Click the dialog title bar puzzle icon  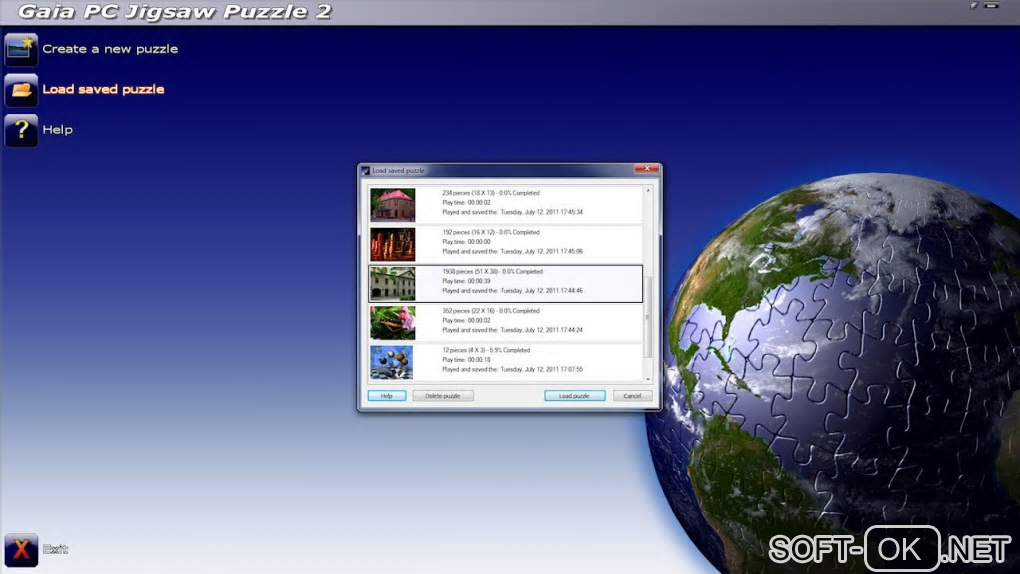coord(366,171)
